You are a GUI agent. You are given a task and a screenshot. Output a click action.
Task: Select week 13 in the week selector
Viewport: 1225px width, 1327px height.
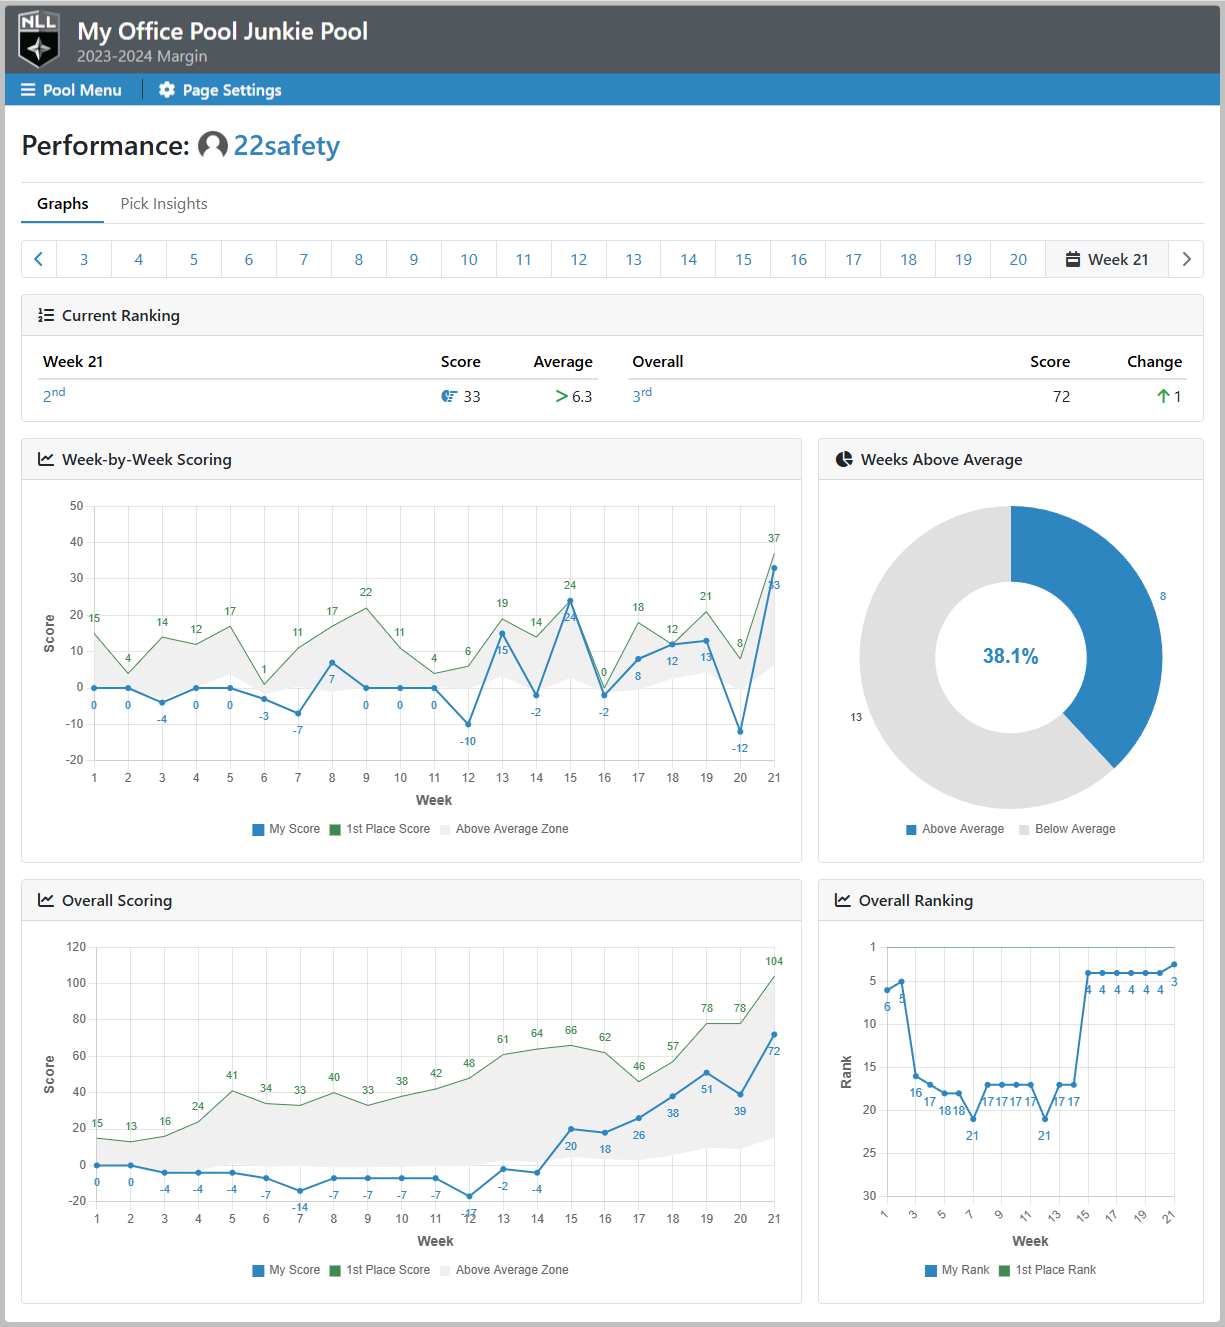click(x=634, y=259)
